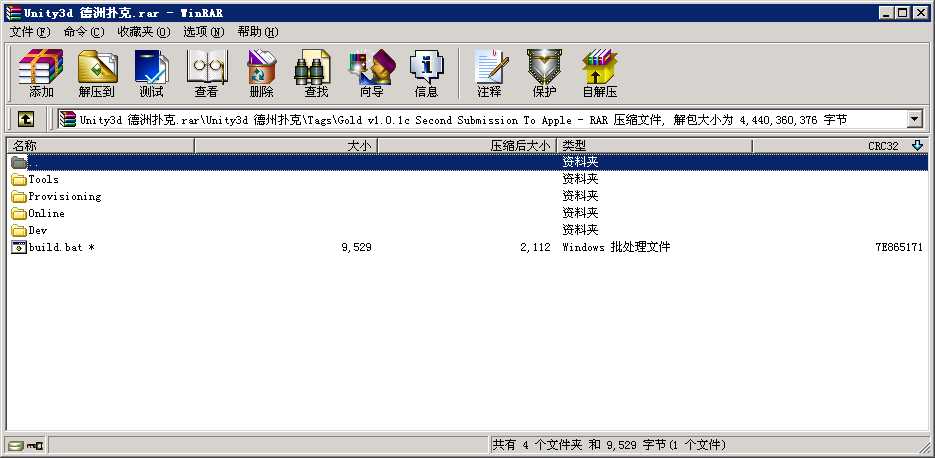
Task: Minimize the WinRAR window
Action: (x=887, y=13)
